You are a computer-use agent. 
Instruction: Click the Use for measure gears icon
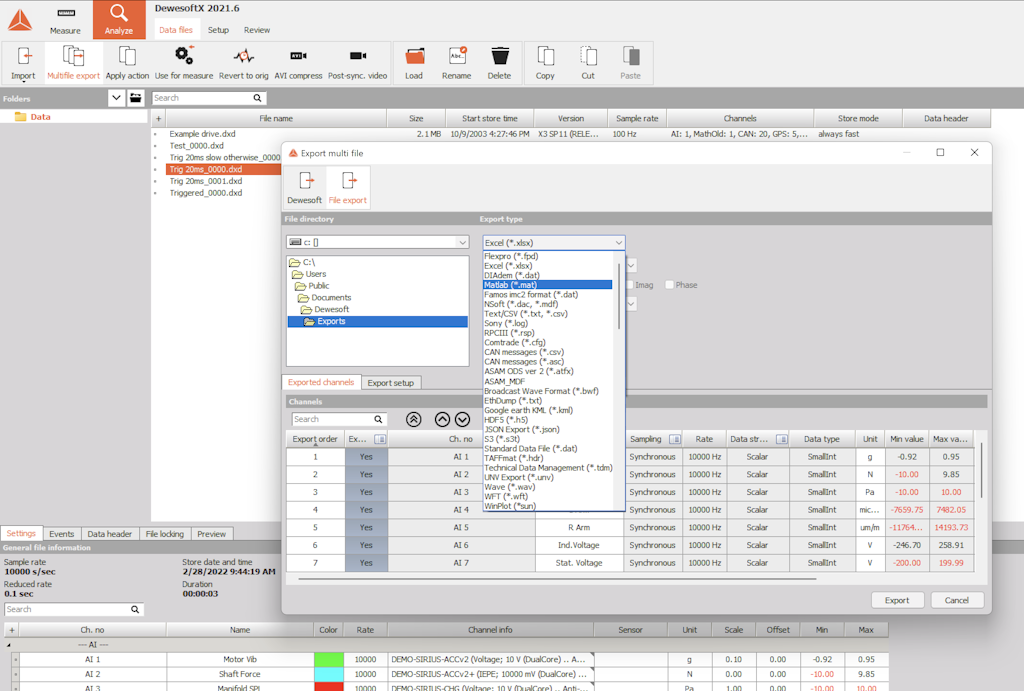tap(184, 56)
